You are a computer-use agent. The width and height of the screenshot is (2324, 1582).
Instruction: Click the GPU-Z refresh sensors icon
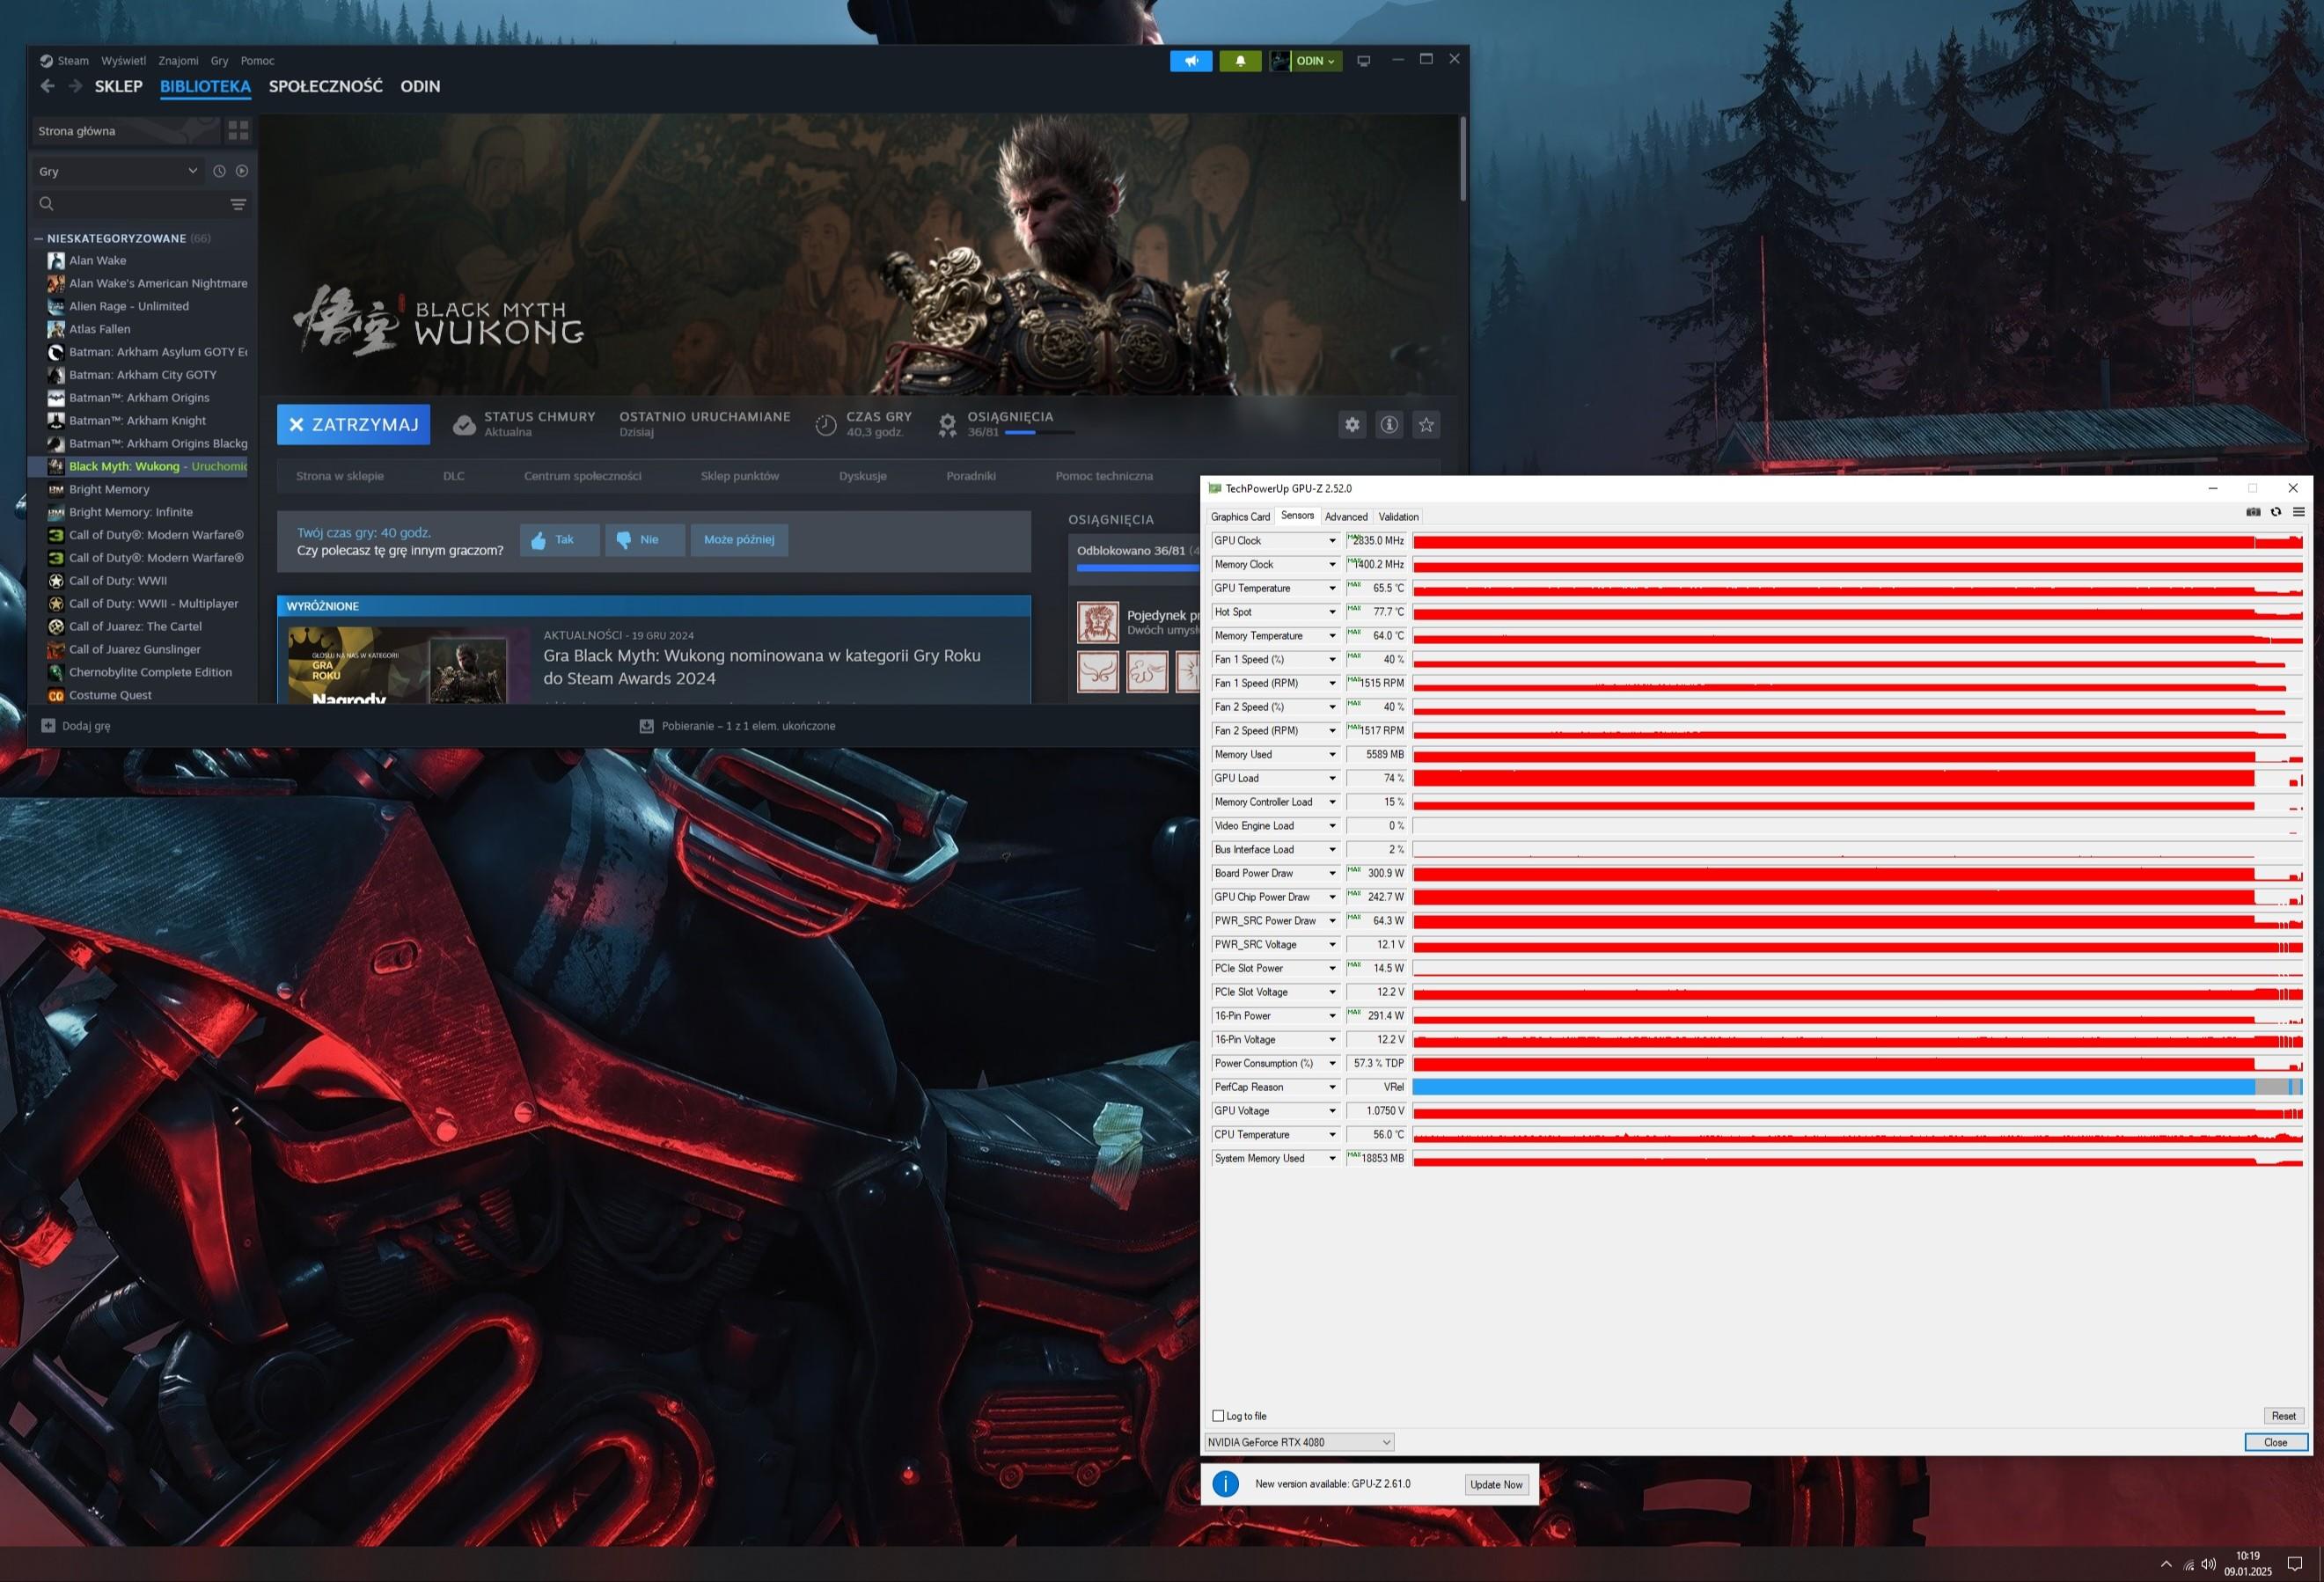pyautogui.click(x=2276, y=512)
